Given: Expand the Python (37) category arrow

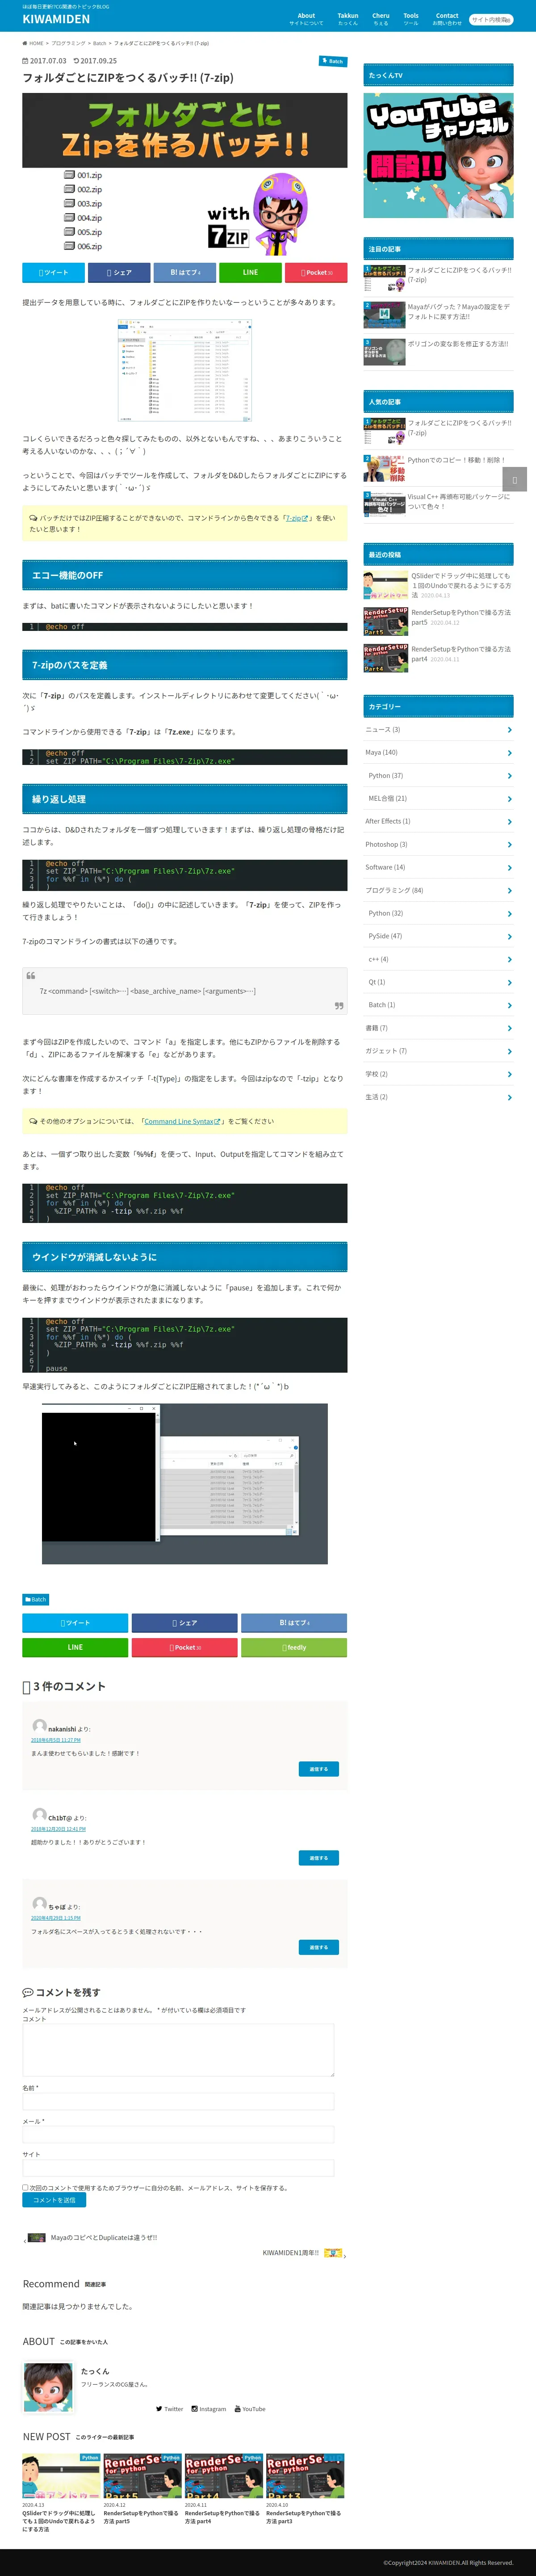Looking at the screenshot, I should (509, 776).
